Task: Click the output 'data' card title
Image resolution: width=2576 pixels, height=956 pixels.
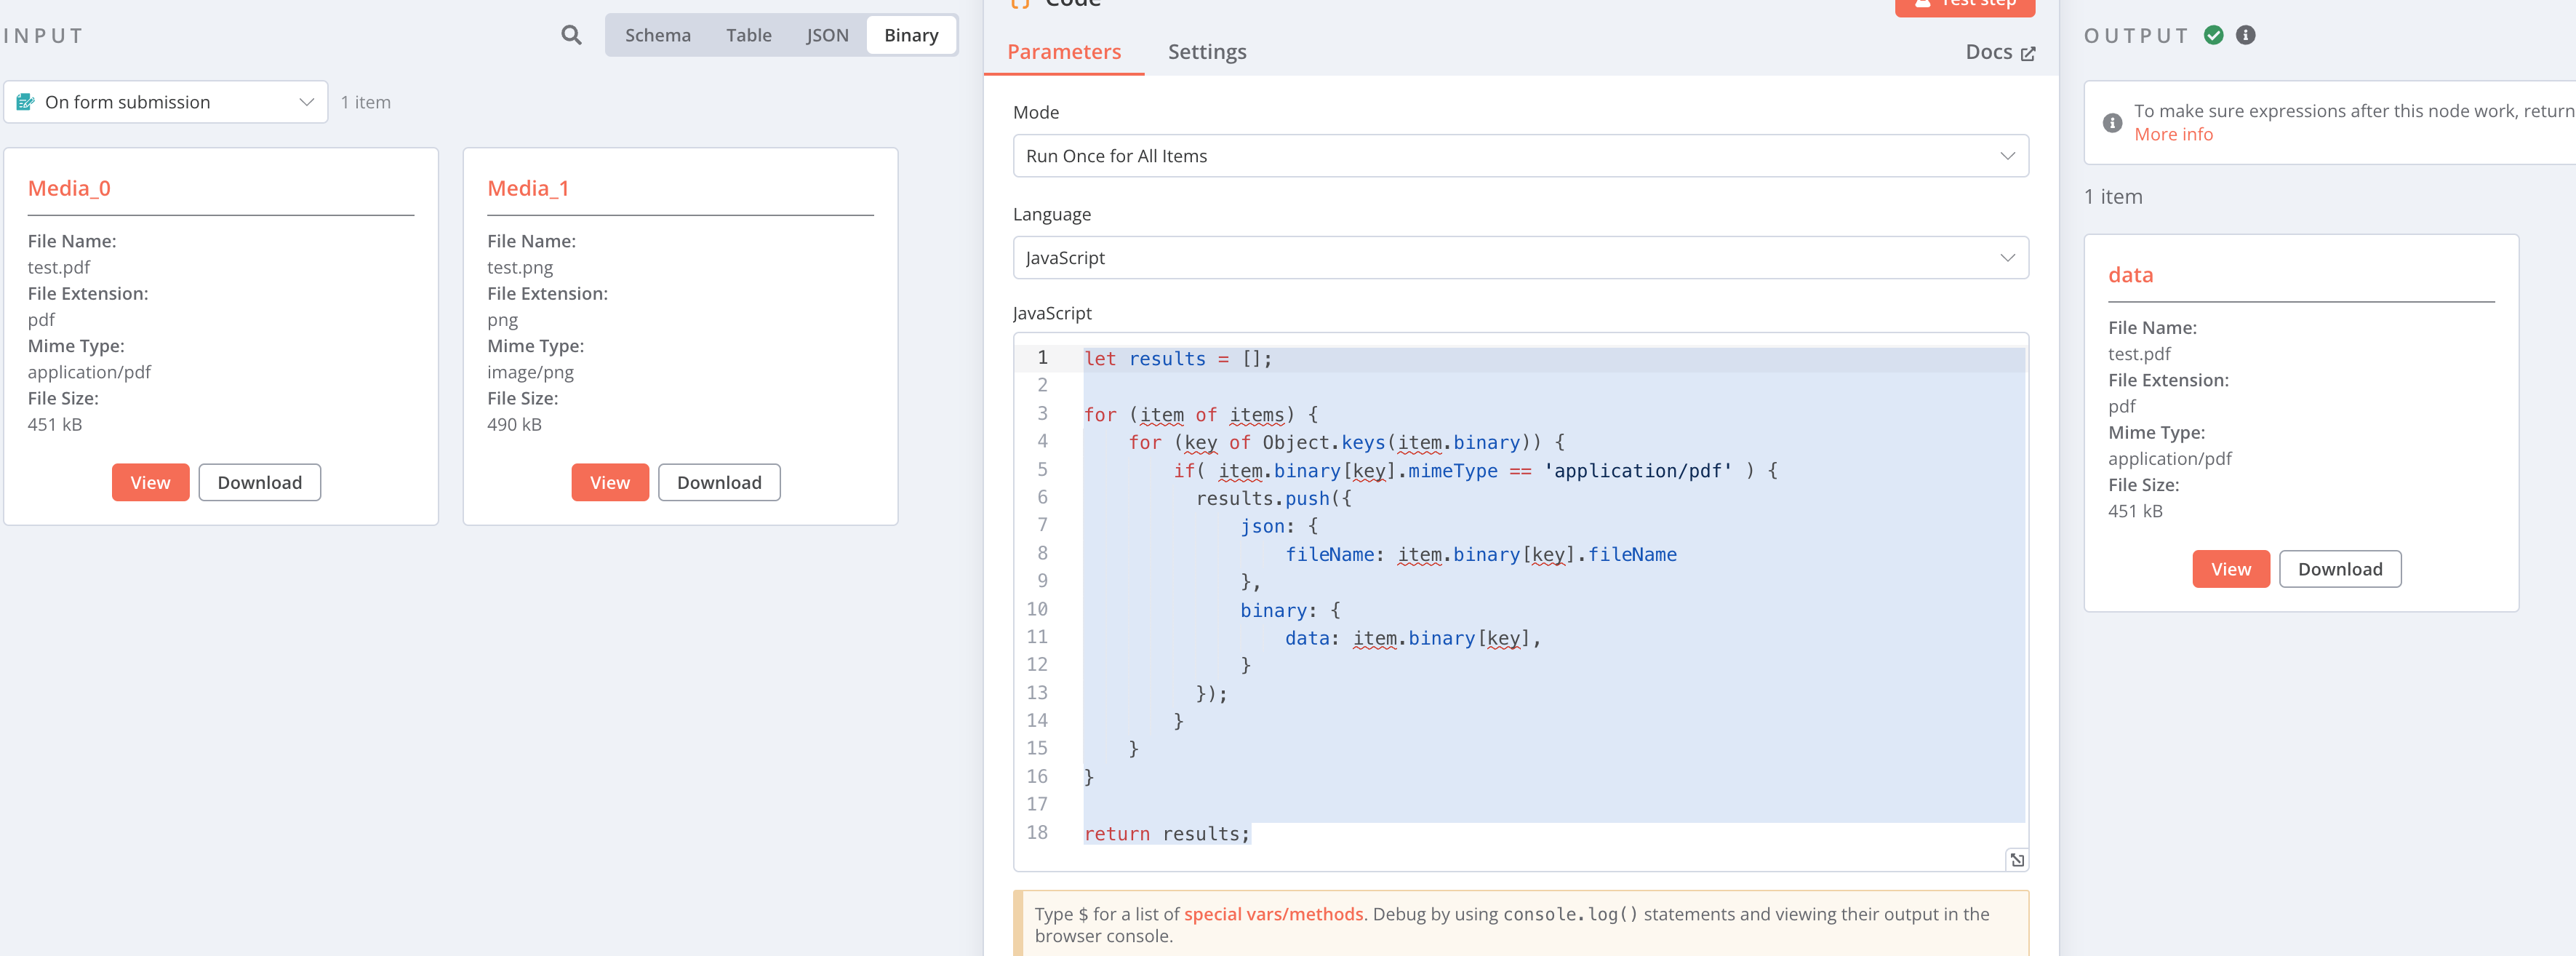Action: pos(2130,275)
